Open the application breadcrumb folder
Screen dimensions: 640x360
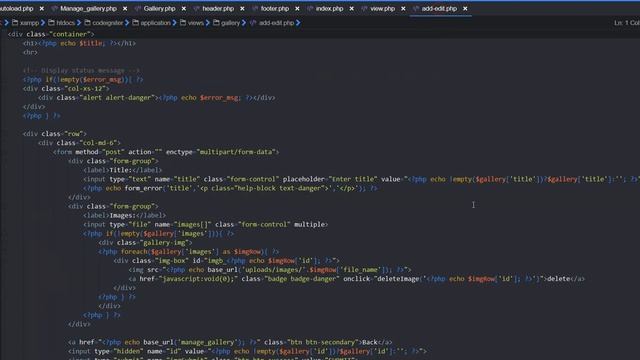coord(156,23)
